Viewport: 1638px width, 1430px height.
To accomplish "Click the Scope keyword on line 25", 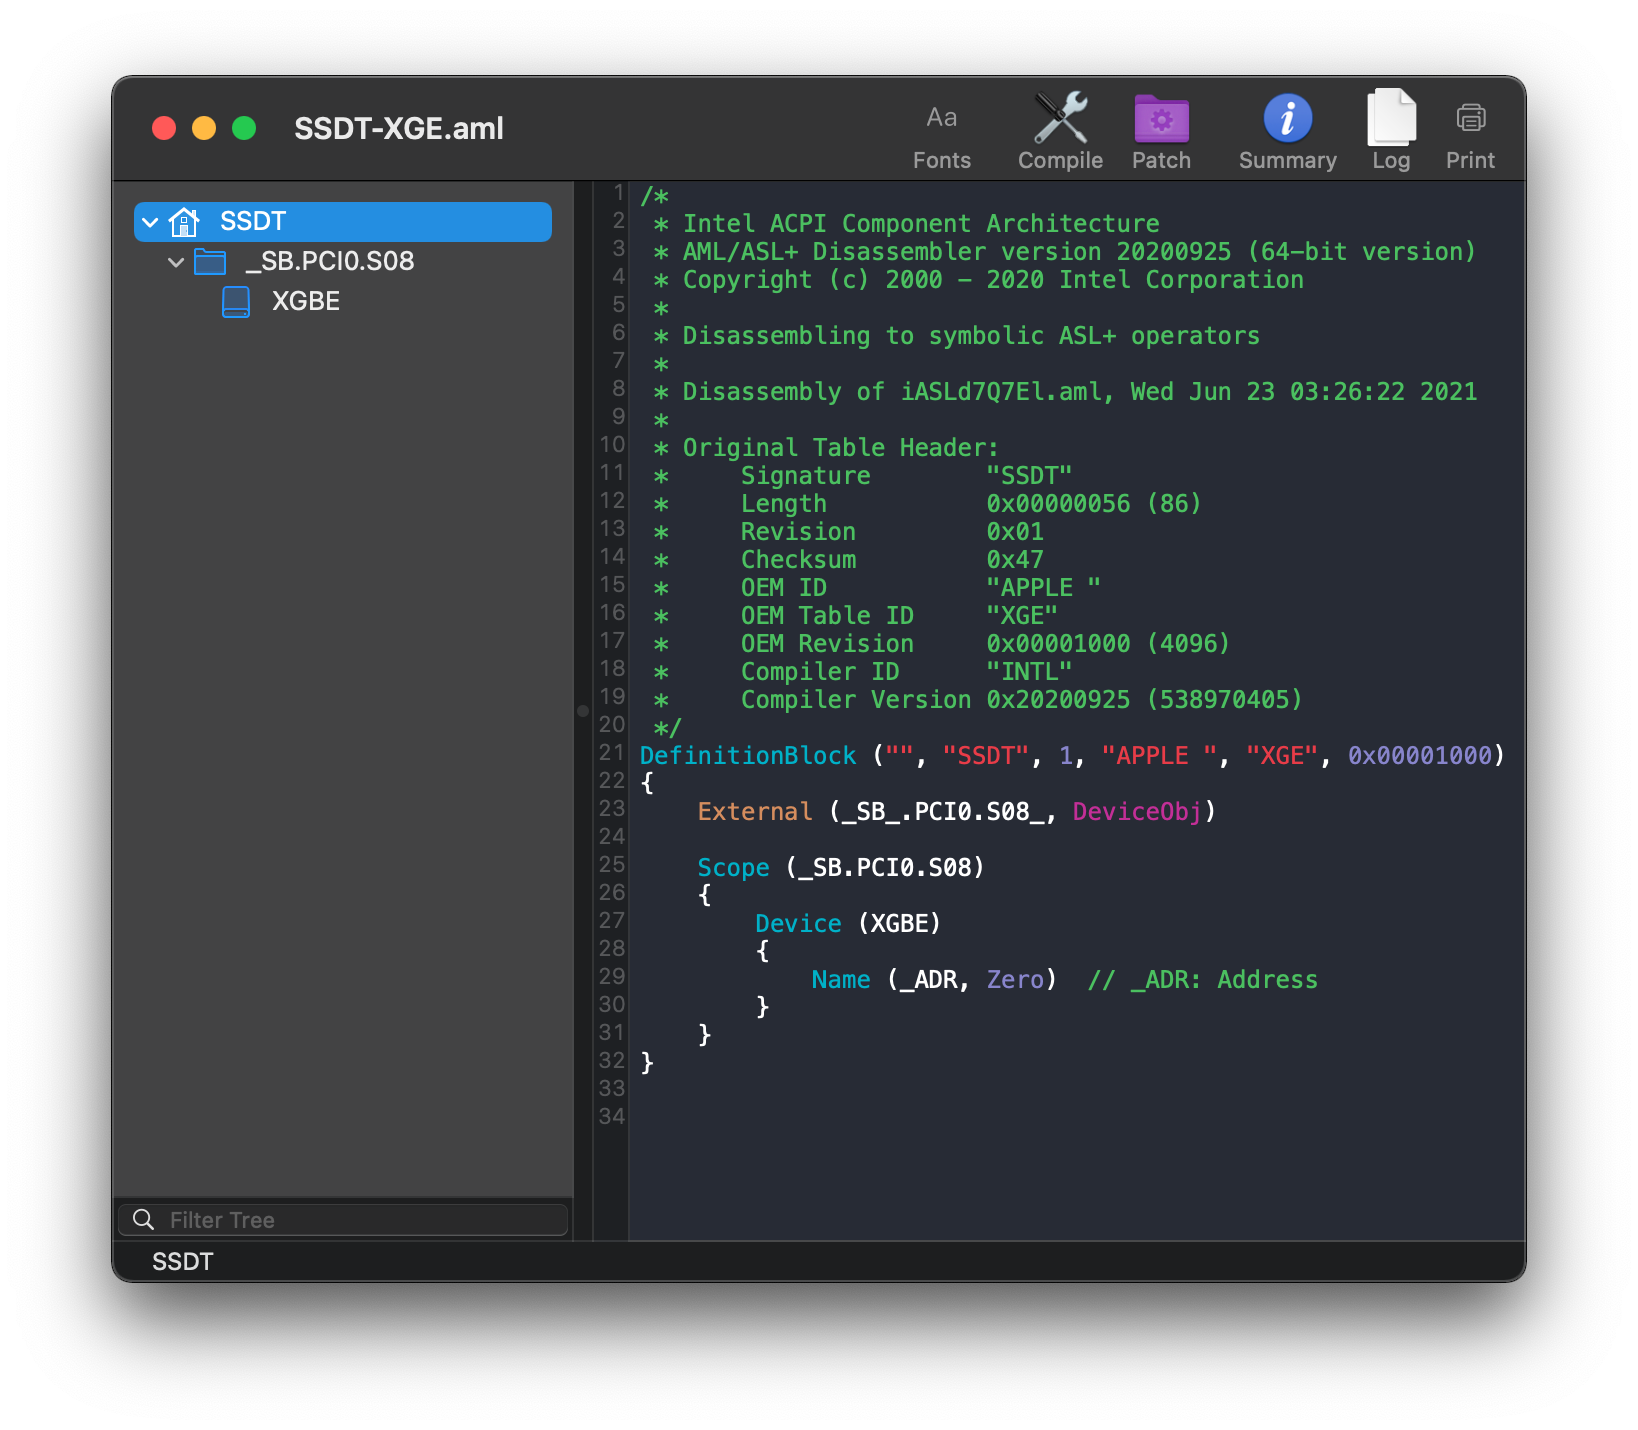I will tap(733, 867).
